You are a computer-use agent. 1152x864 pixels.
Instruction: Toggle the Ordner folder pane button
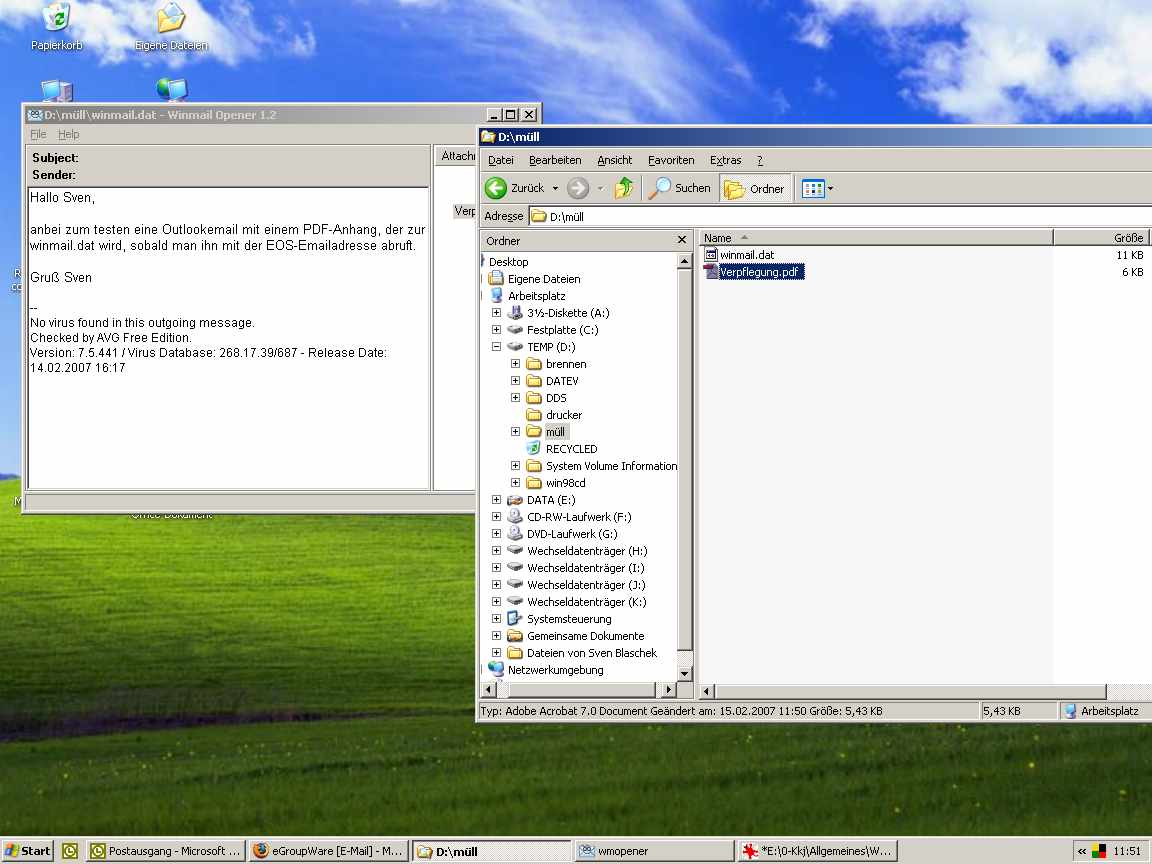tap(756, 189)
